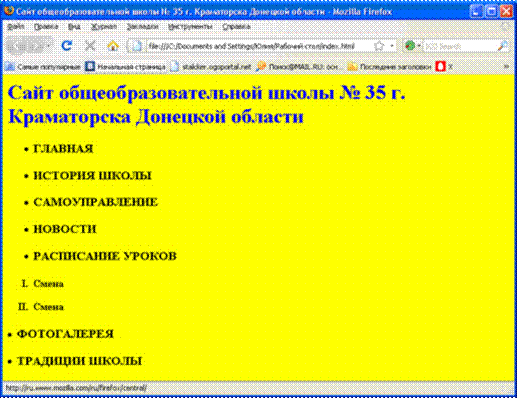Open the Поиск@MAIL.RU bookmark
Image resolution: width=517 pixels, height=398 pixels.
tap(299, 67)
